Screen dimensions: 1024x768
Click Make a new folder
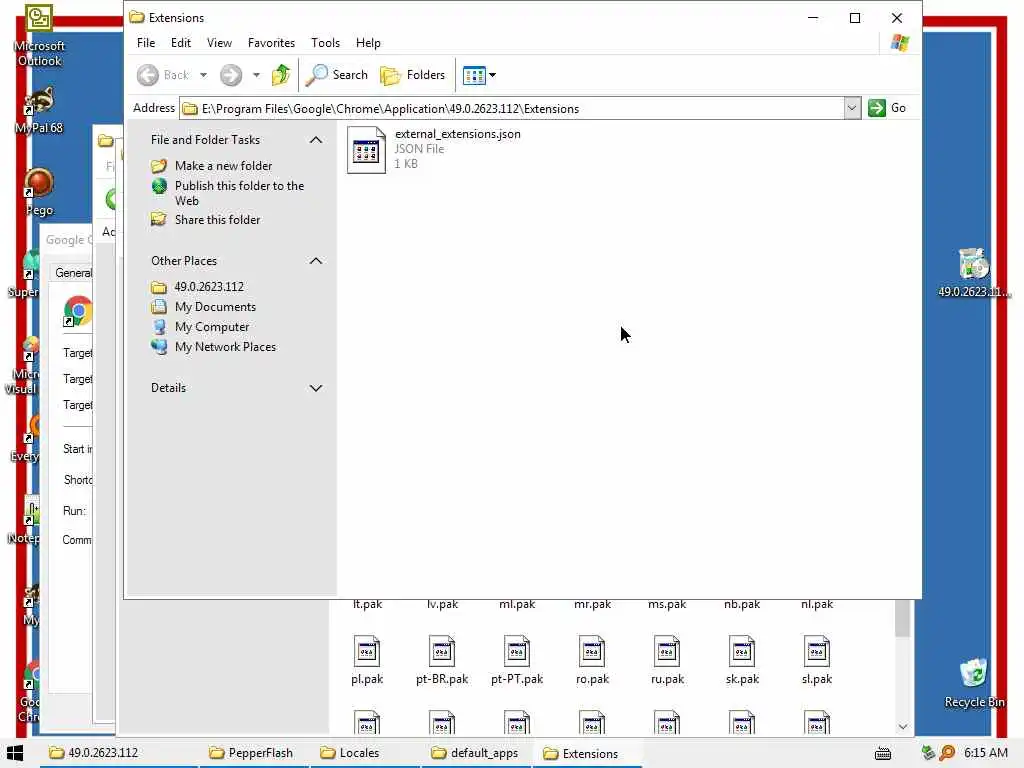pyautogui.click(x=223, y=166)
